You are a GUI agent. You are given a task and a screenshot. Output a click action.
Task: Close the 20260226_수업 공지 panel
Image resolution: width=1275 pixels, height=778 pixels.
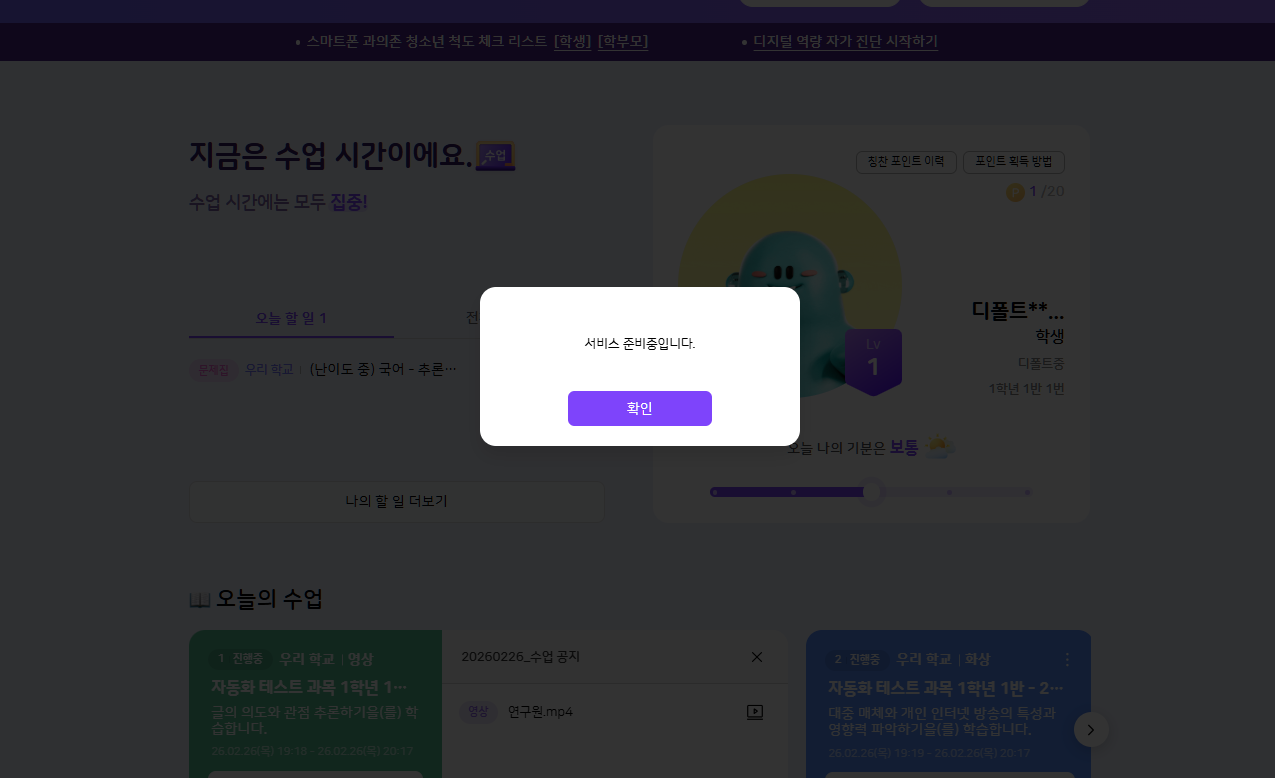click(x=756, y=657)
